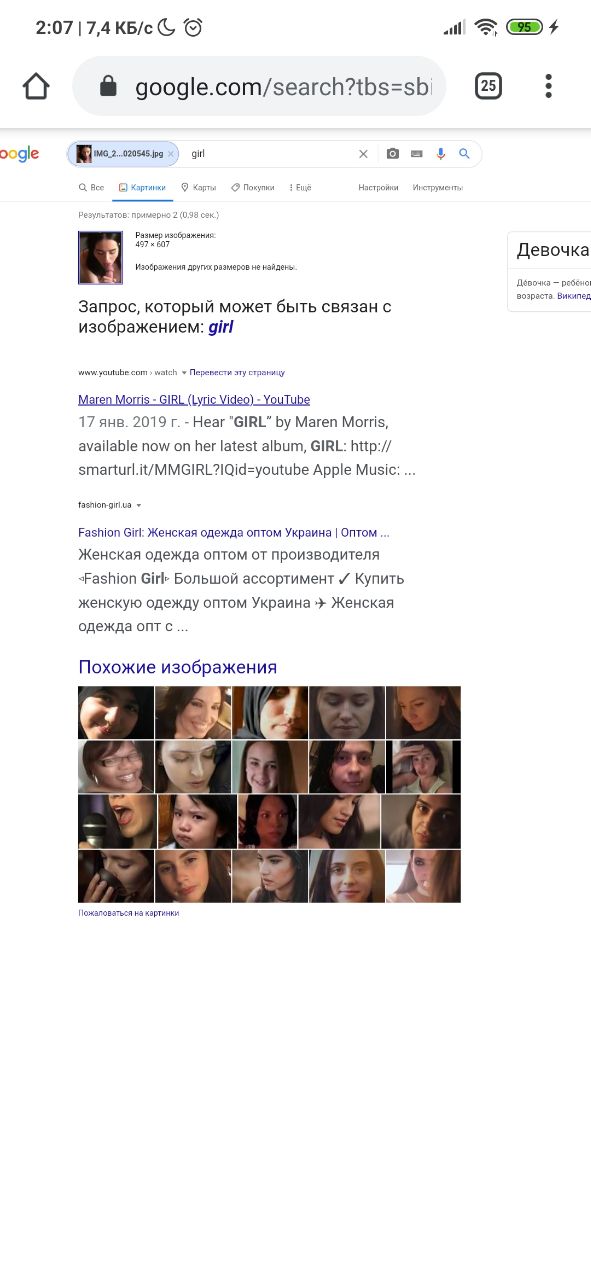Remove the uploaded IMG jpg chip
591x1280 pixels.
171,154
